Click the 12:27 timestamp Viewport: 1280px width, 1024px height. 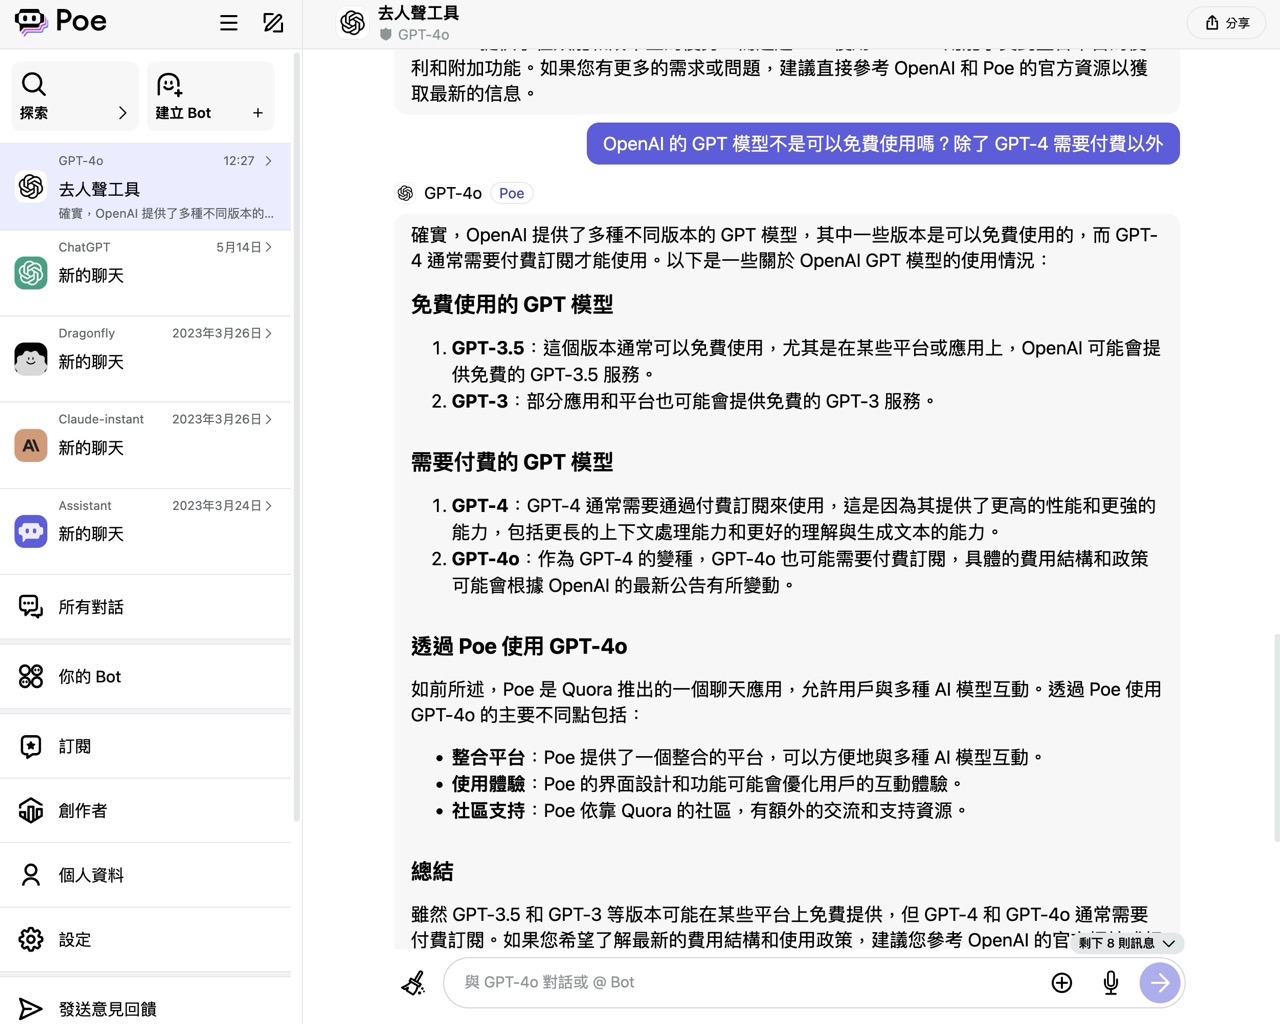click(238, 161)
